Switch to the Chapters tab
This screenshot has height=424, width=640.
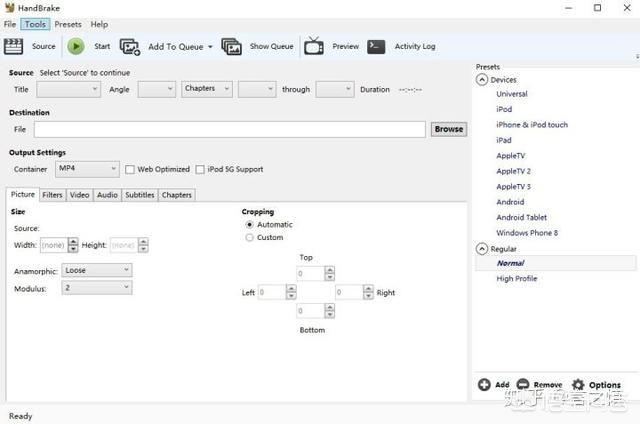click(176, 195)
